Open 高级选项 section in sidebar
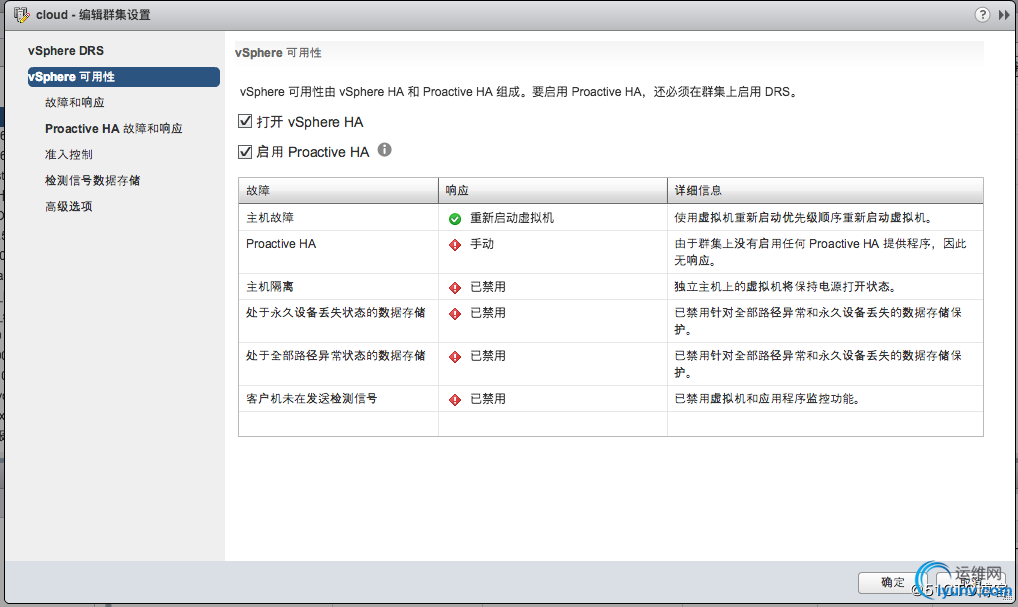Image resolution: width=1018 pixels, height=607 pixels. (x=69, y=206)
